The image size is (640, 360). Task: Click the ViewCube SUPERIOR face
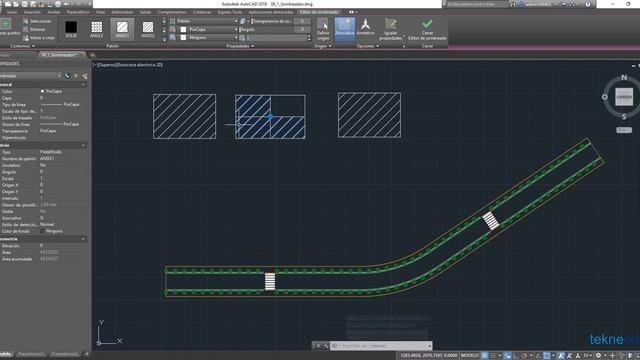click(624, 97)
